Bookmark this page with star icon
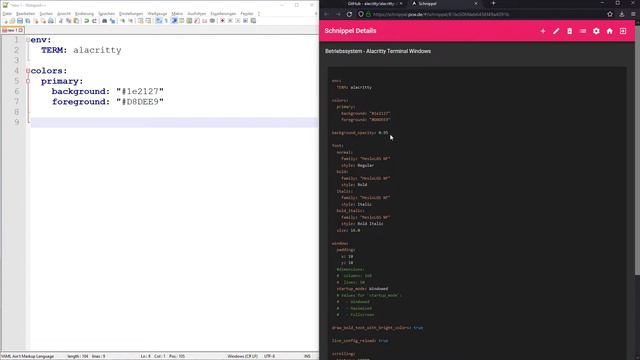The image size is (640, 360). click(610, 14)
